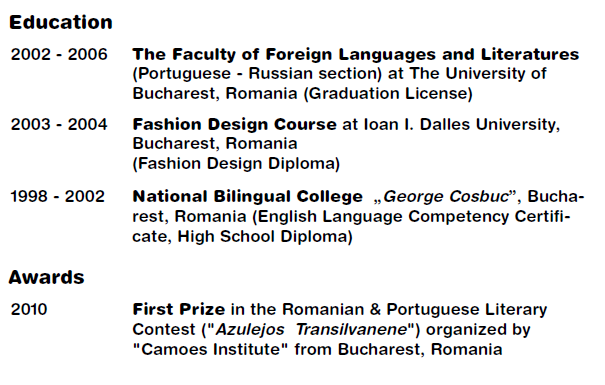This screenshot has width=605, height=385.
Task: Click the italic 'George Cosbuc' name
Action: [x=446, y=196]
